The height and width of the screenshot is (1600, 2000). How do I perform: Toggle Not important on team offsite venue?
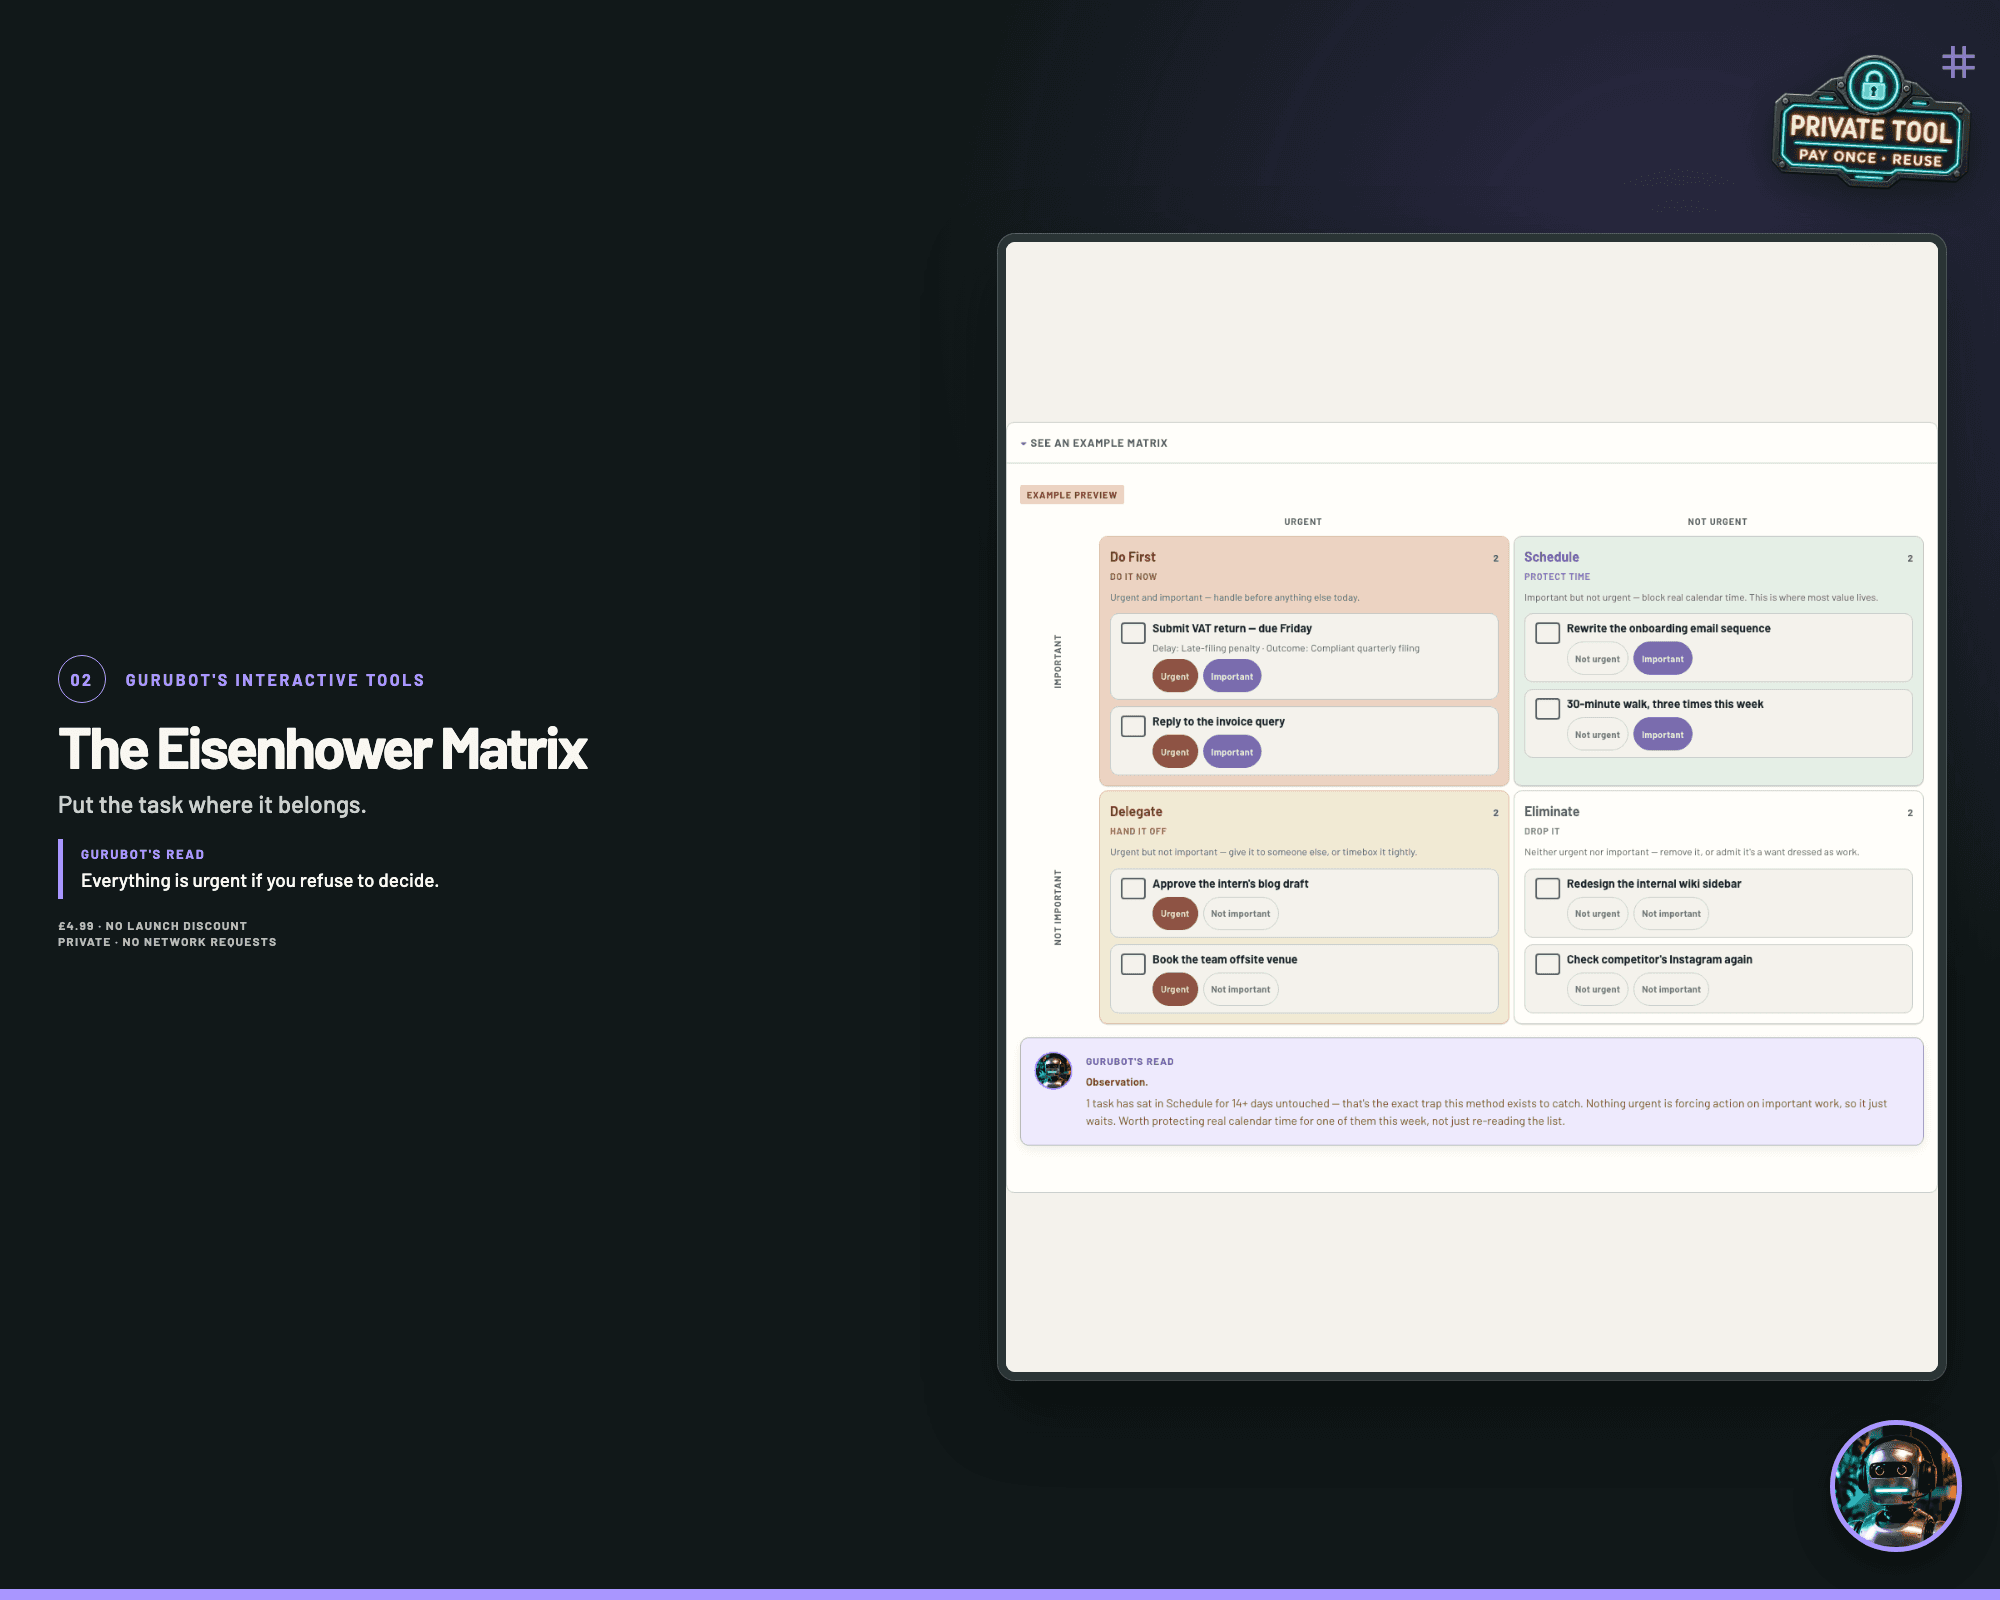pos(1240,990)
